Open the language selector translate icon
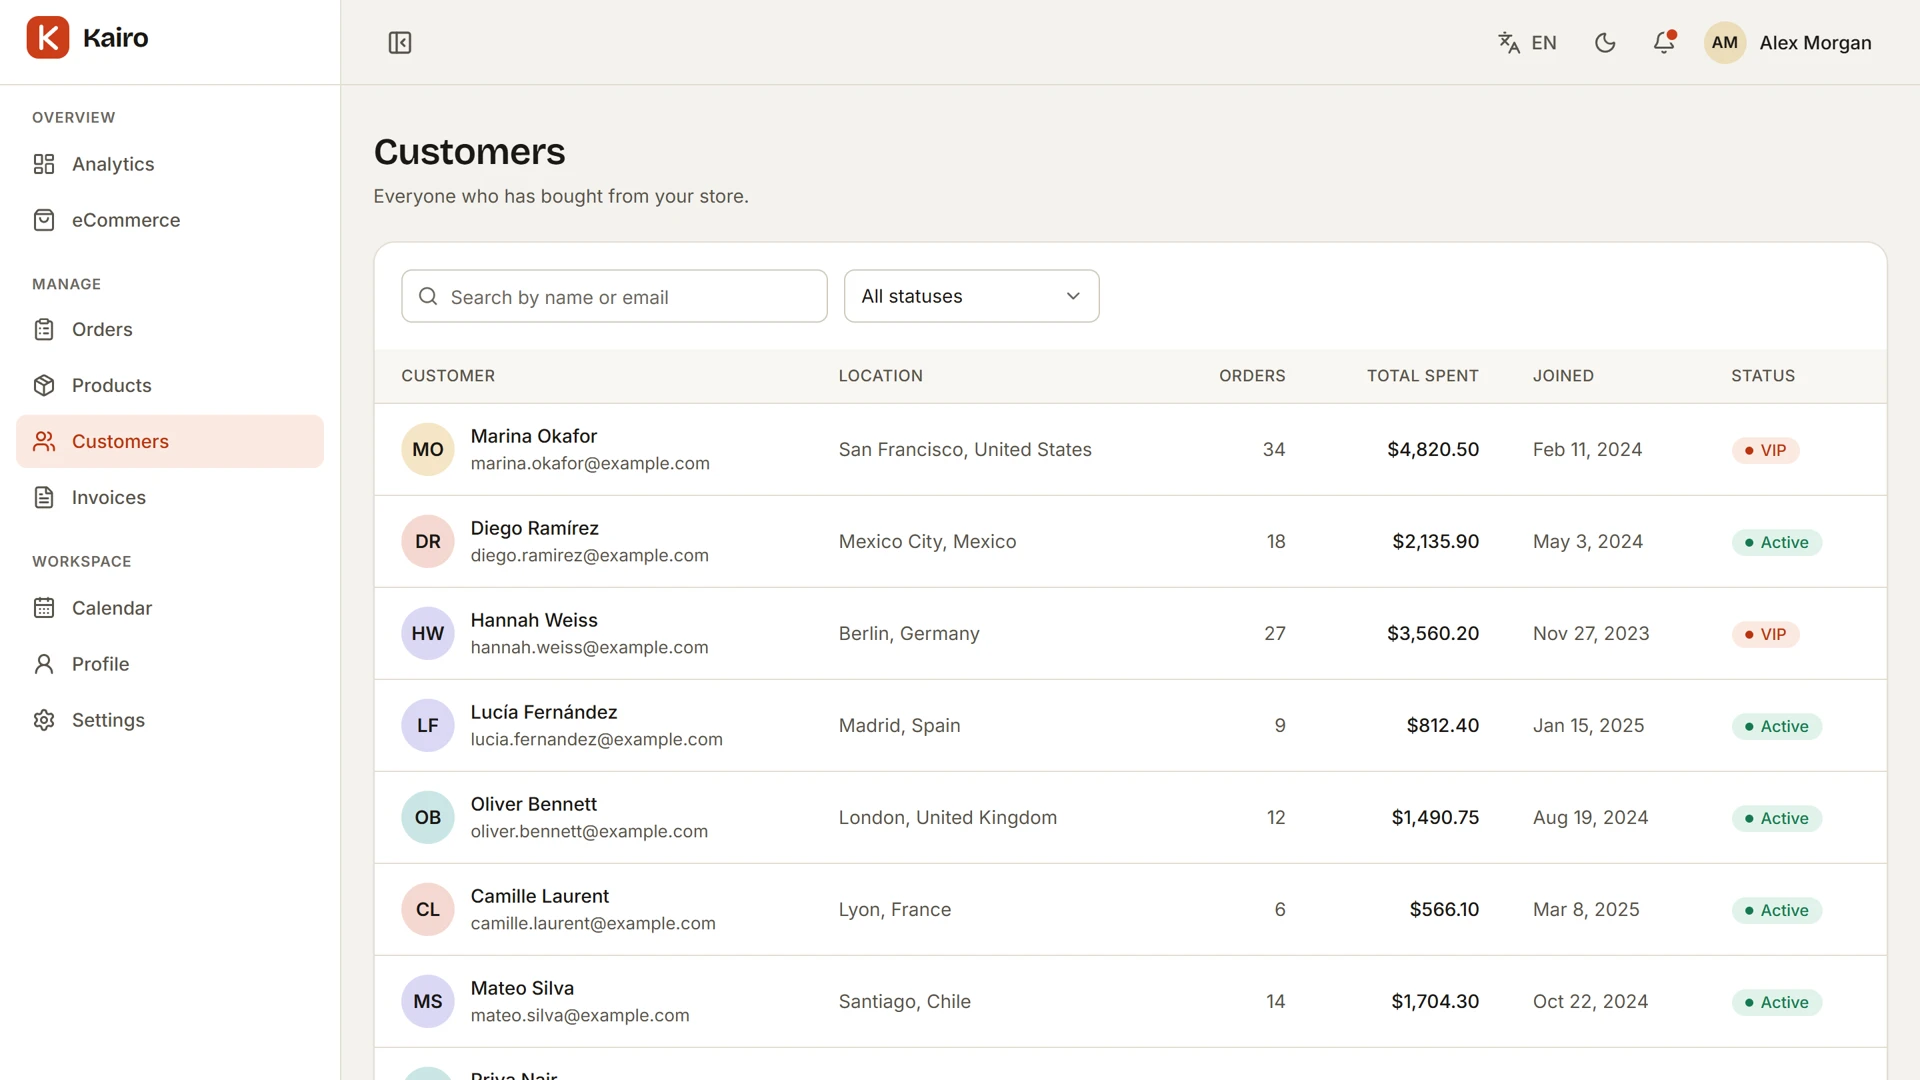The image size is (1920, 1080). pos(1509,43)
